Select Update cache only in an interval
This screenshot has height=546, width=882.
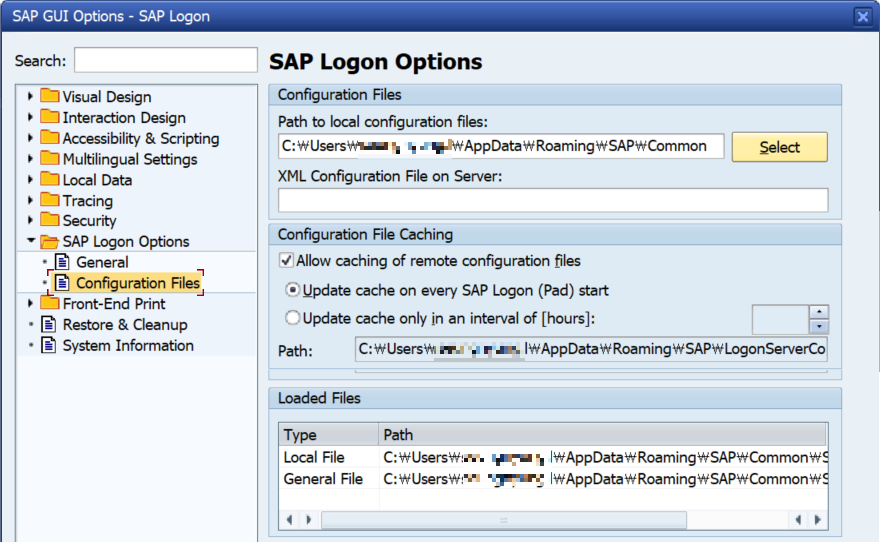point(292,318)
